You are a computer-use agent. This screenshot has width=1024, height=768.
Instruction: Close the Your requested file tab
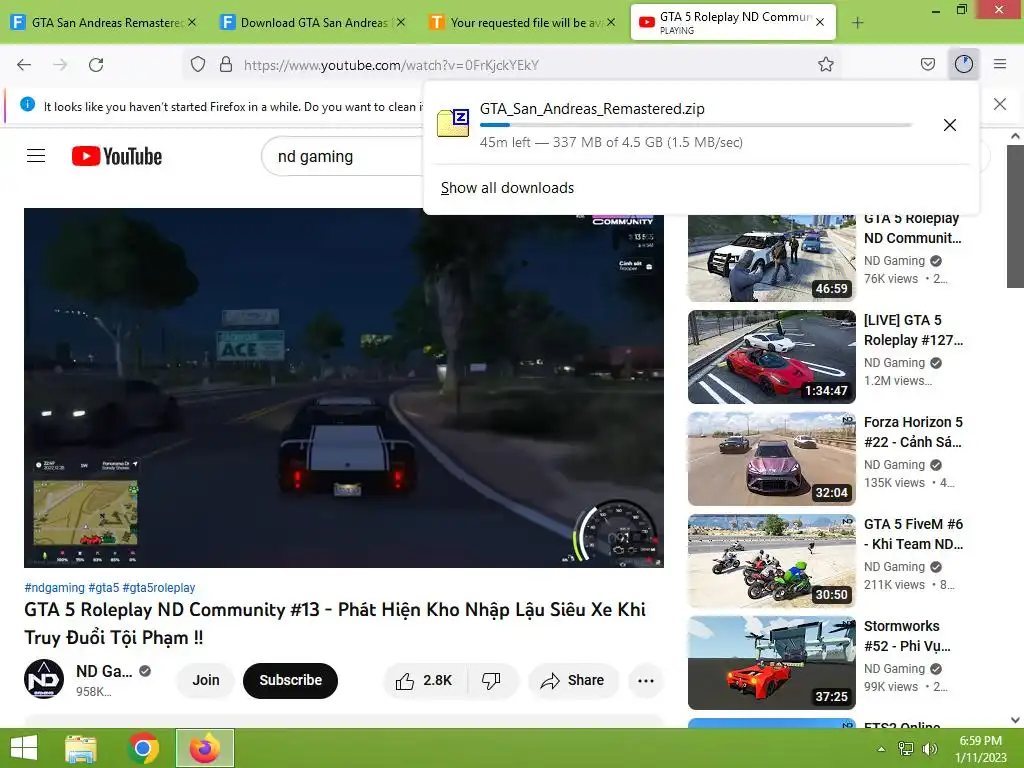coord(611,22)
